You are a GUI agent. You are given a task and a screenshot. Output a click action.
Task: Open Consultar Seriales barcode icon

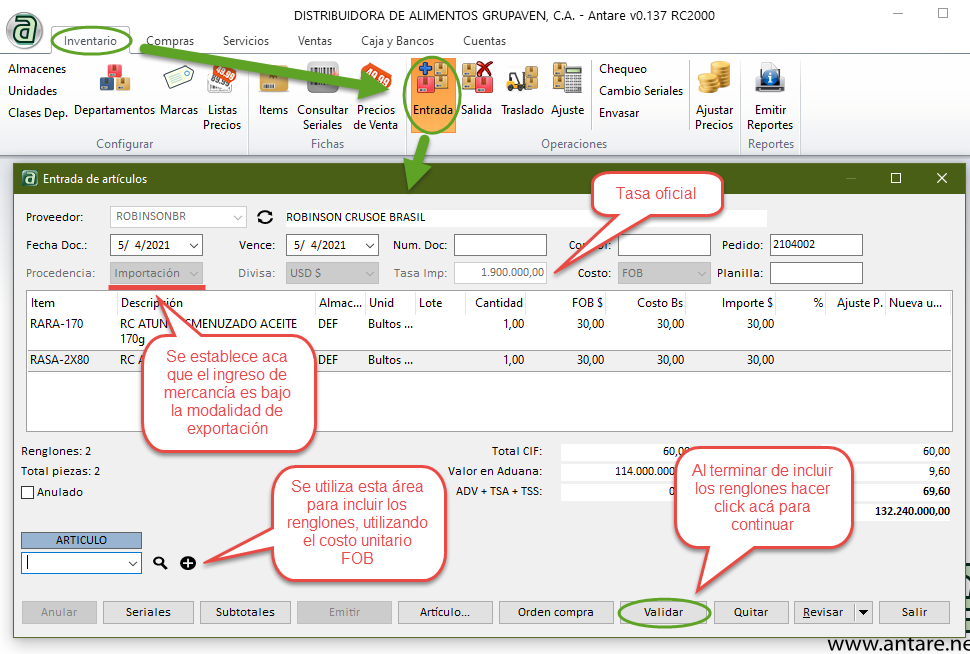click(x=323, y=79)
